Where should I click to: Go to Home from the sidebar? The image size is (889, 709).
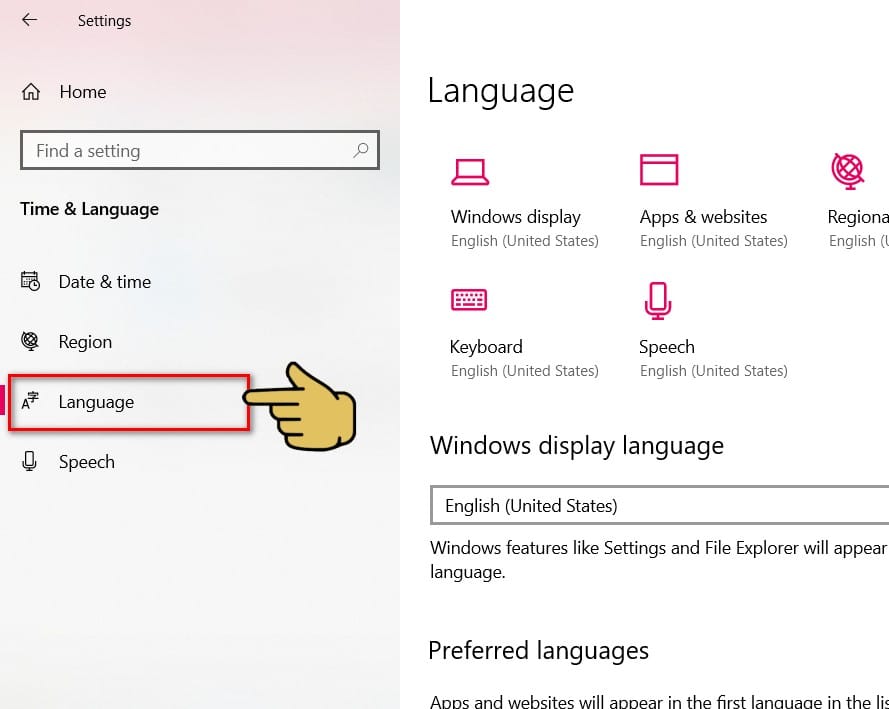click(83, 92)
